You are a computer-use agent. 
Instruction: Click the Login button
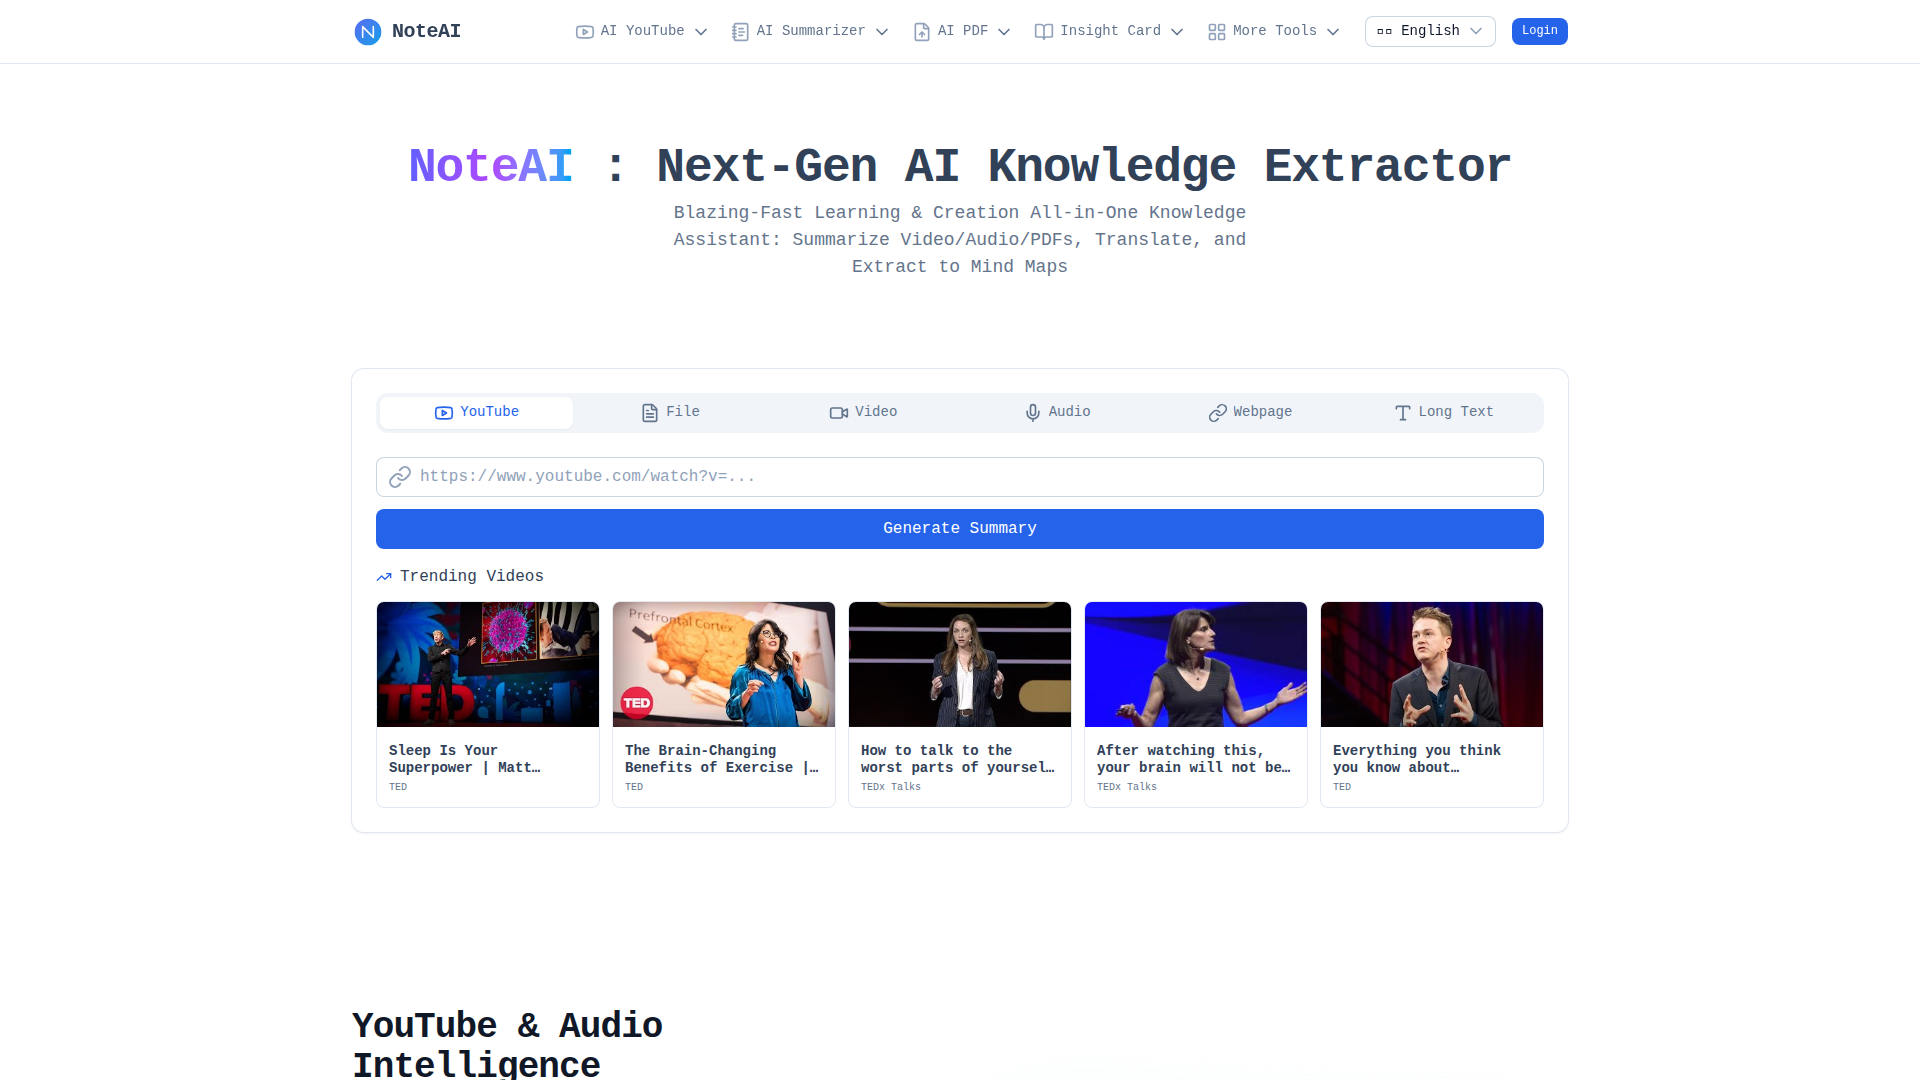point(1539,31)
